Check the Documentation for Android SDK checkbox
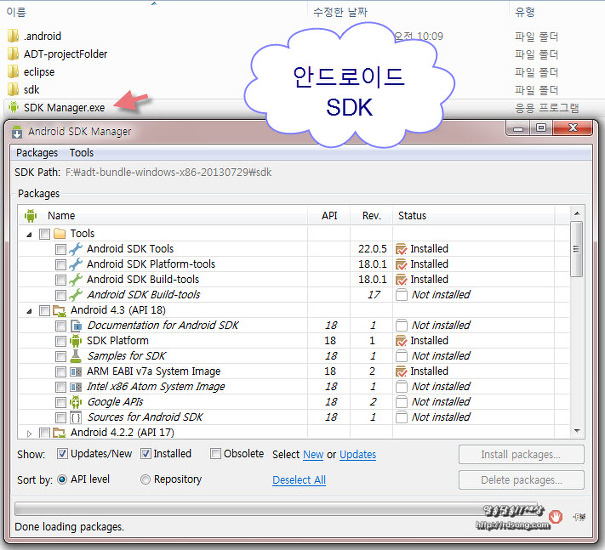Image resolution: width=605 pixels, height=550 pixels. (61, 326)
